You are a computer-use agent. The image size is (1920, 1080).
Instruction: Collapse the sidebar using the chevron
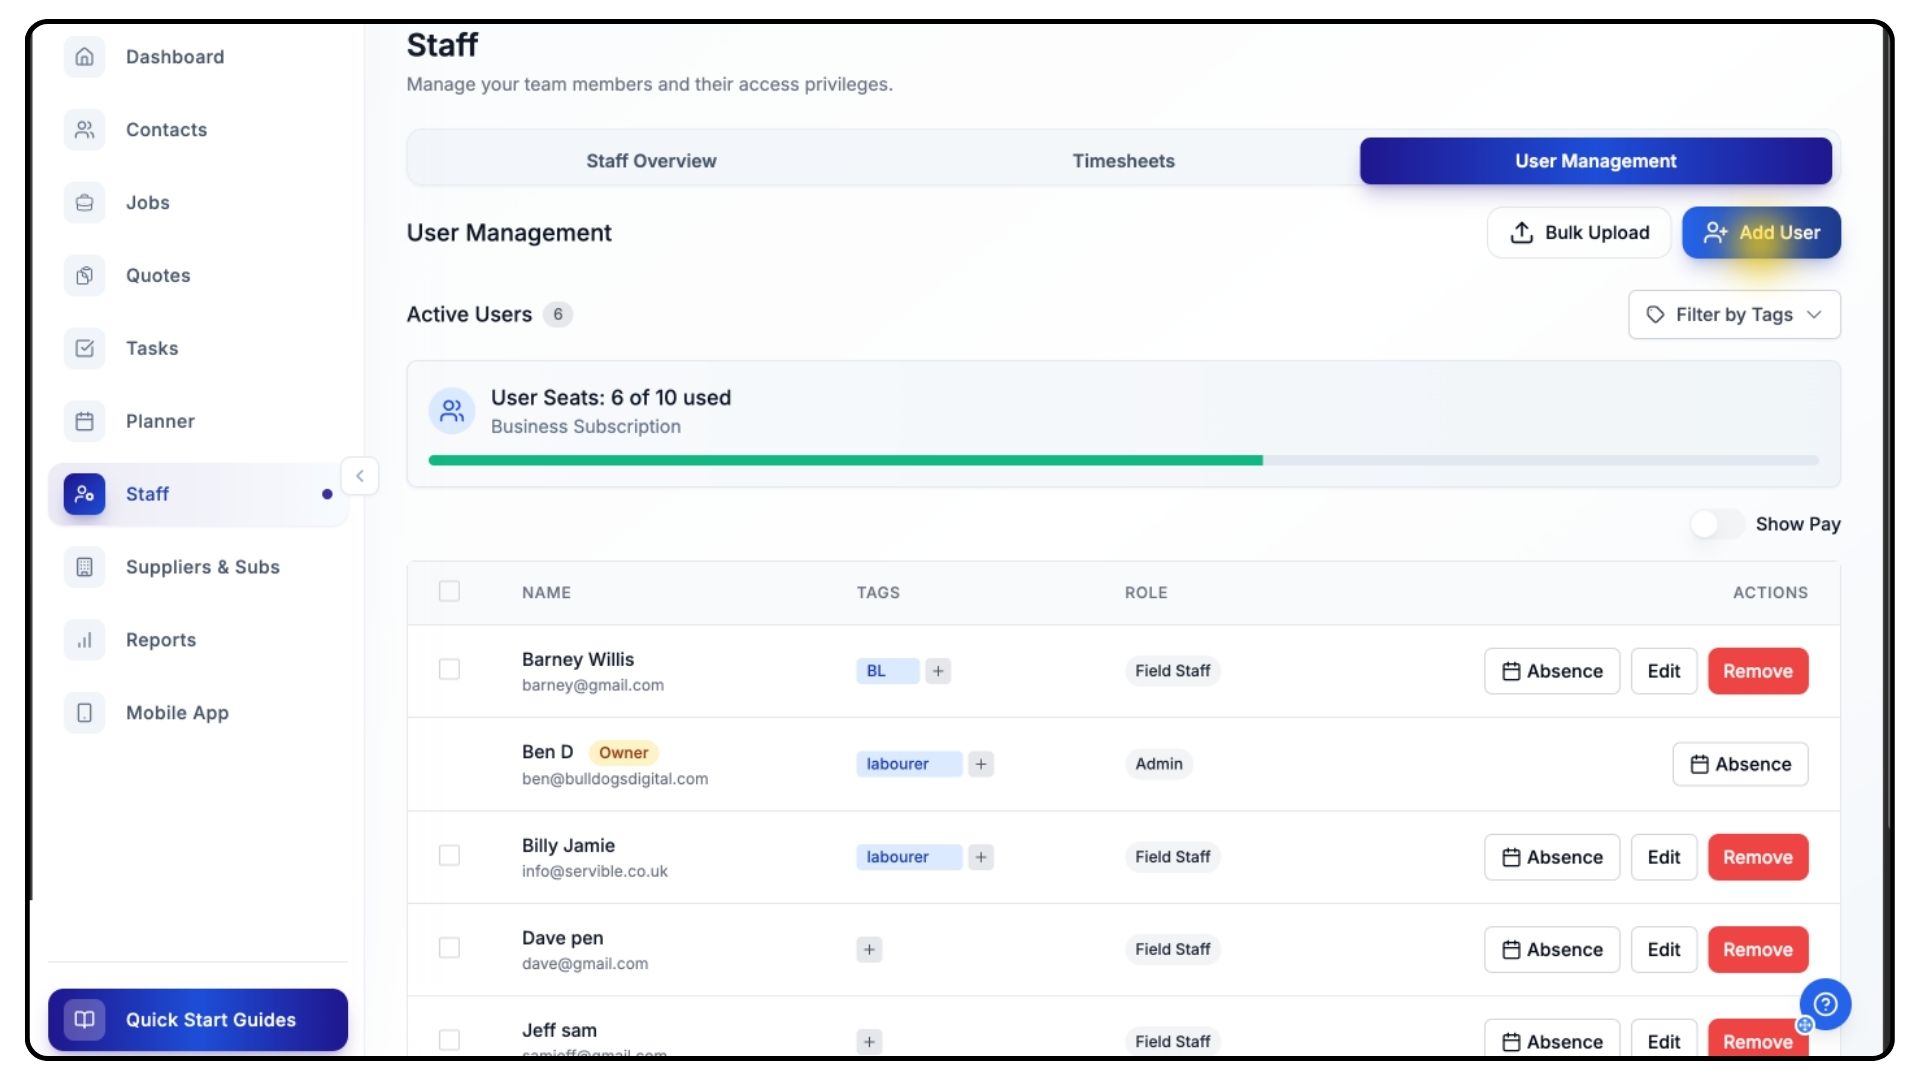pyautogui.click(x=360, y=476)
